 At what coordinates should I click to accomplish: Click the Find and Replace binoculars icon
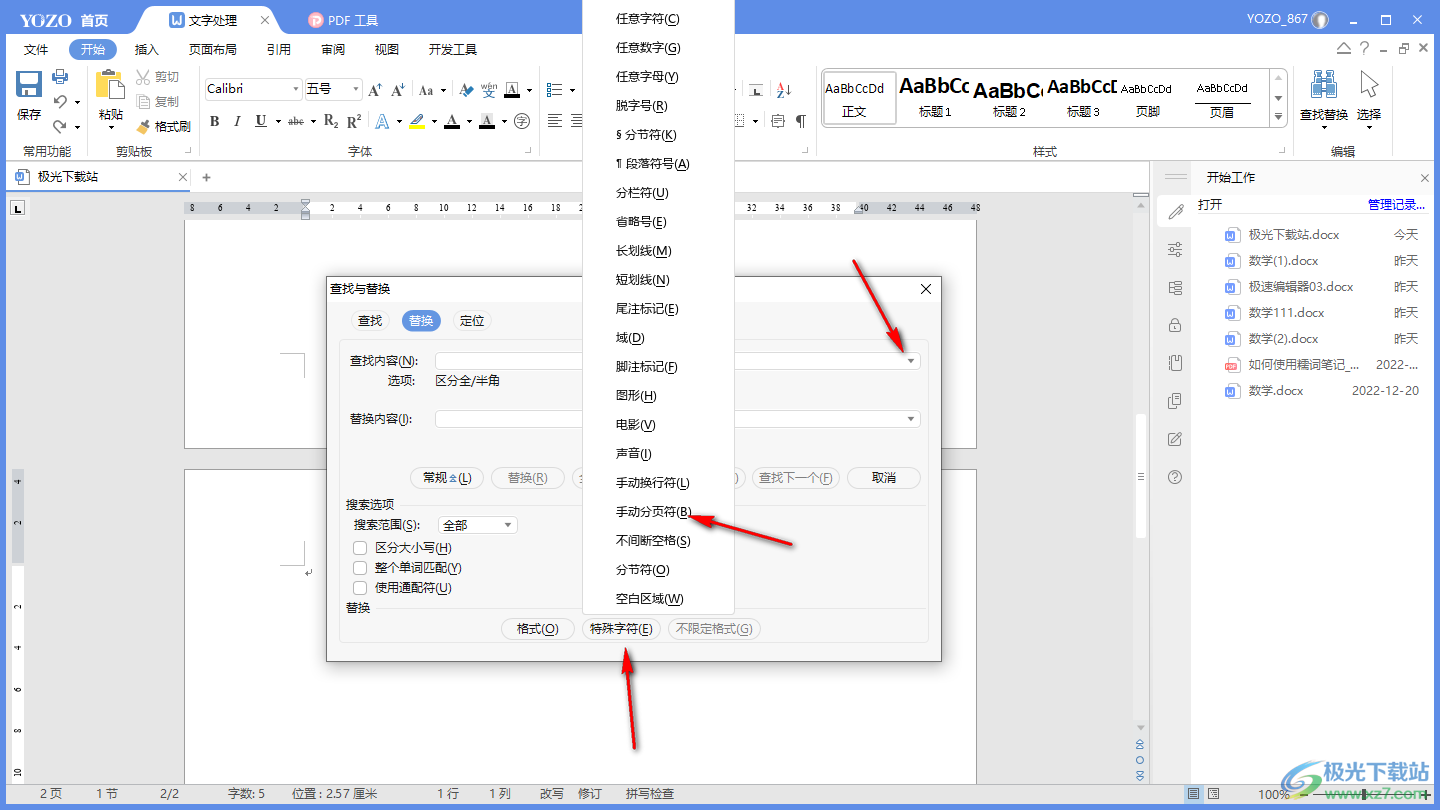(1324, 86)
